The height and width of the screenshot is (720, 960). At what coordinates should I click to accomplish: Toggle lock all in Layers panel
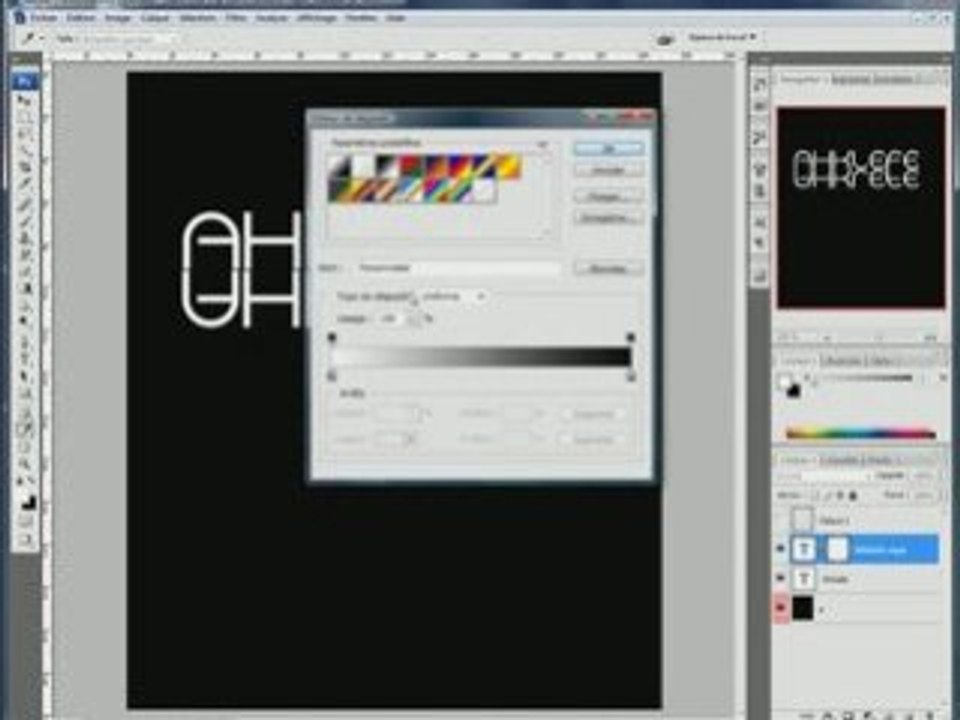pyautogui.click(x=853, y=495)
